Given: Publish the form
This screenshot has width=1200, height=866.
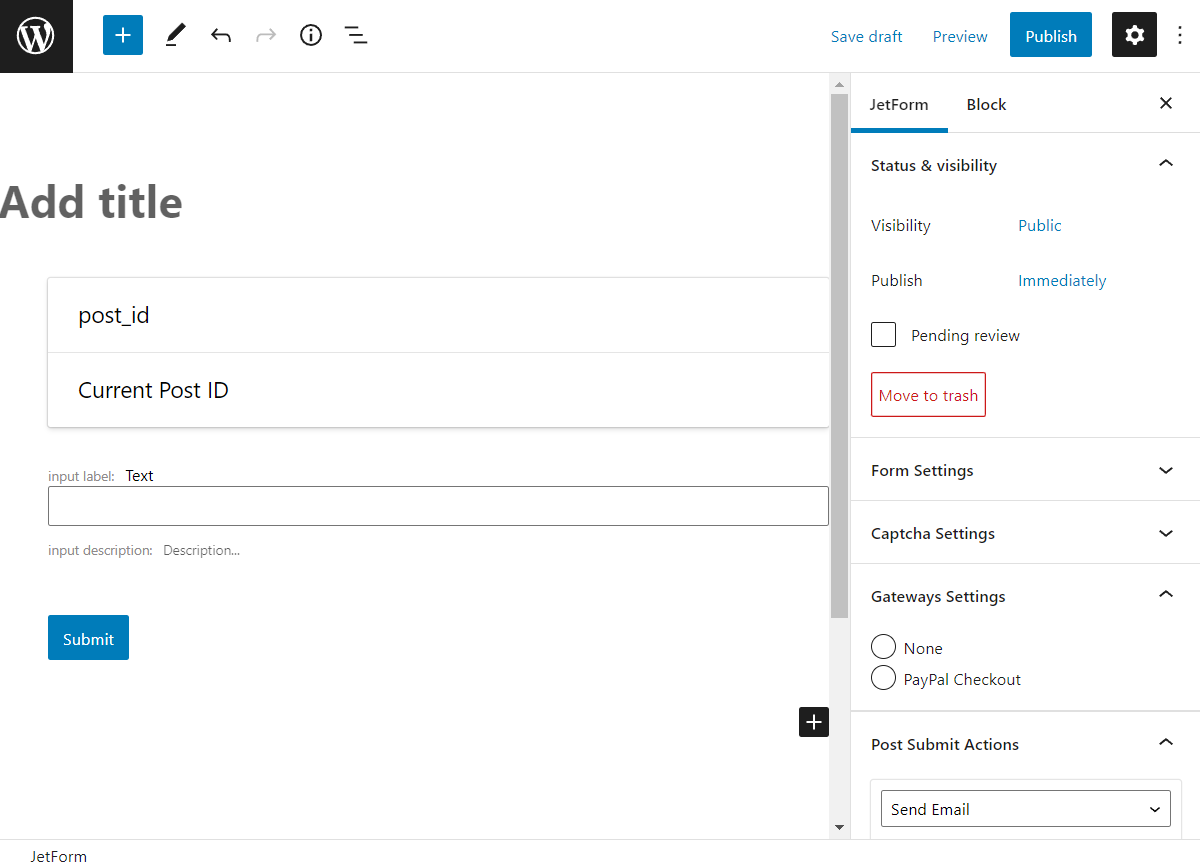Looking at the screenshot, I should [1050, 35].
